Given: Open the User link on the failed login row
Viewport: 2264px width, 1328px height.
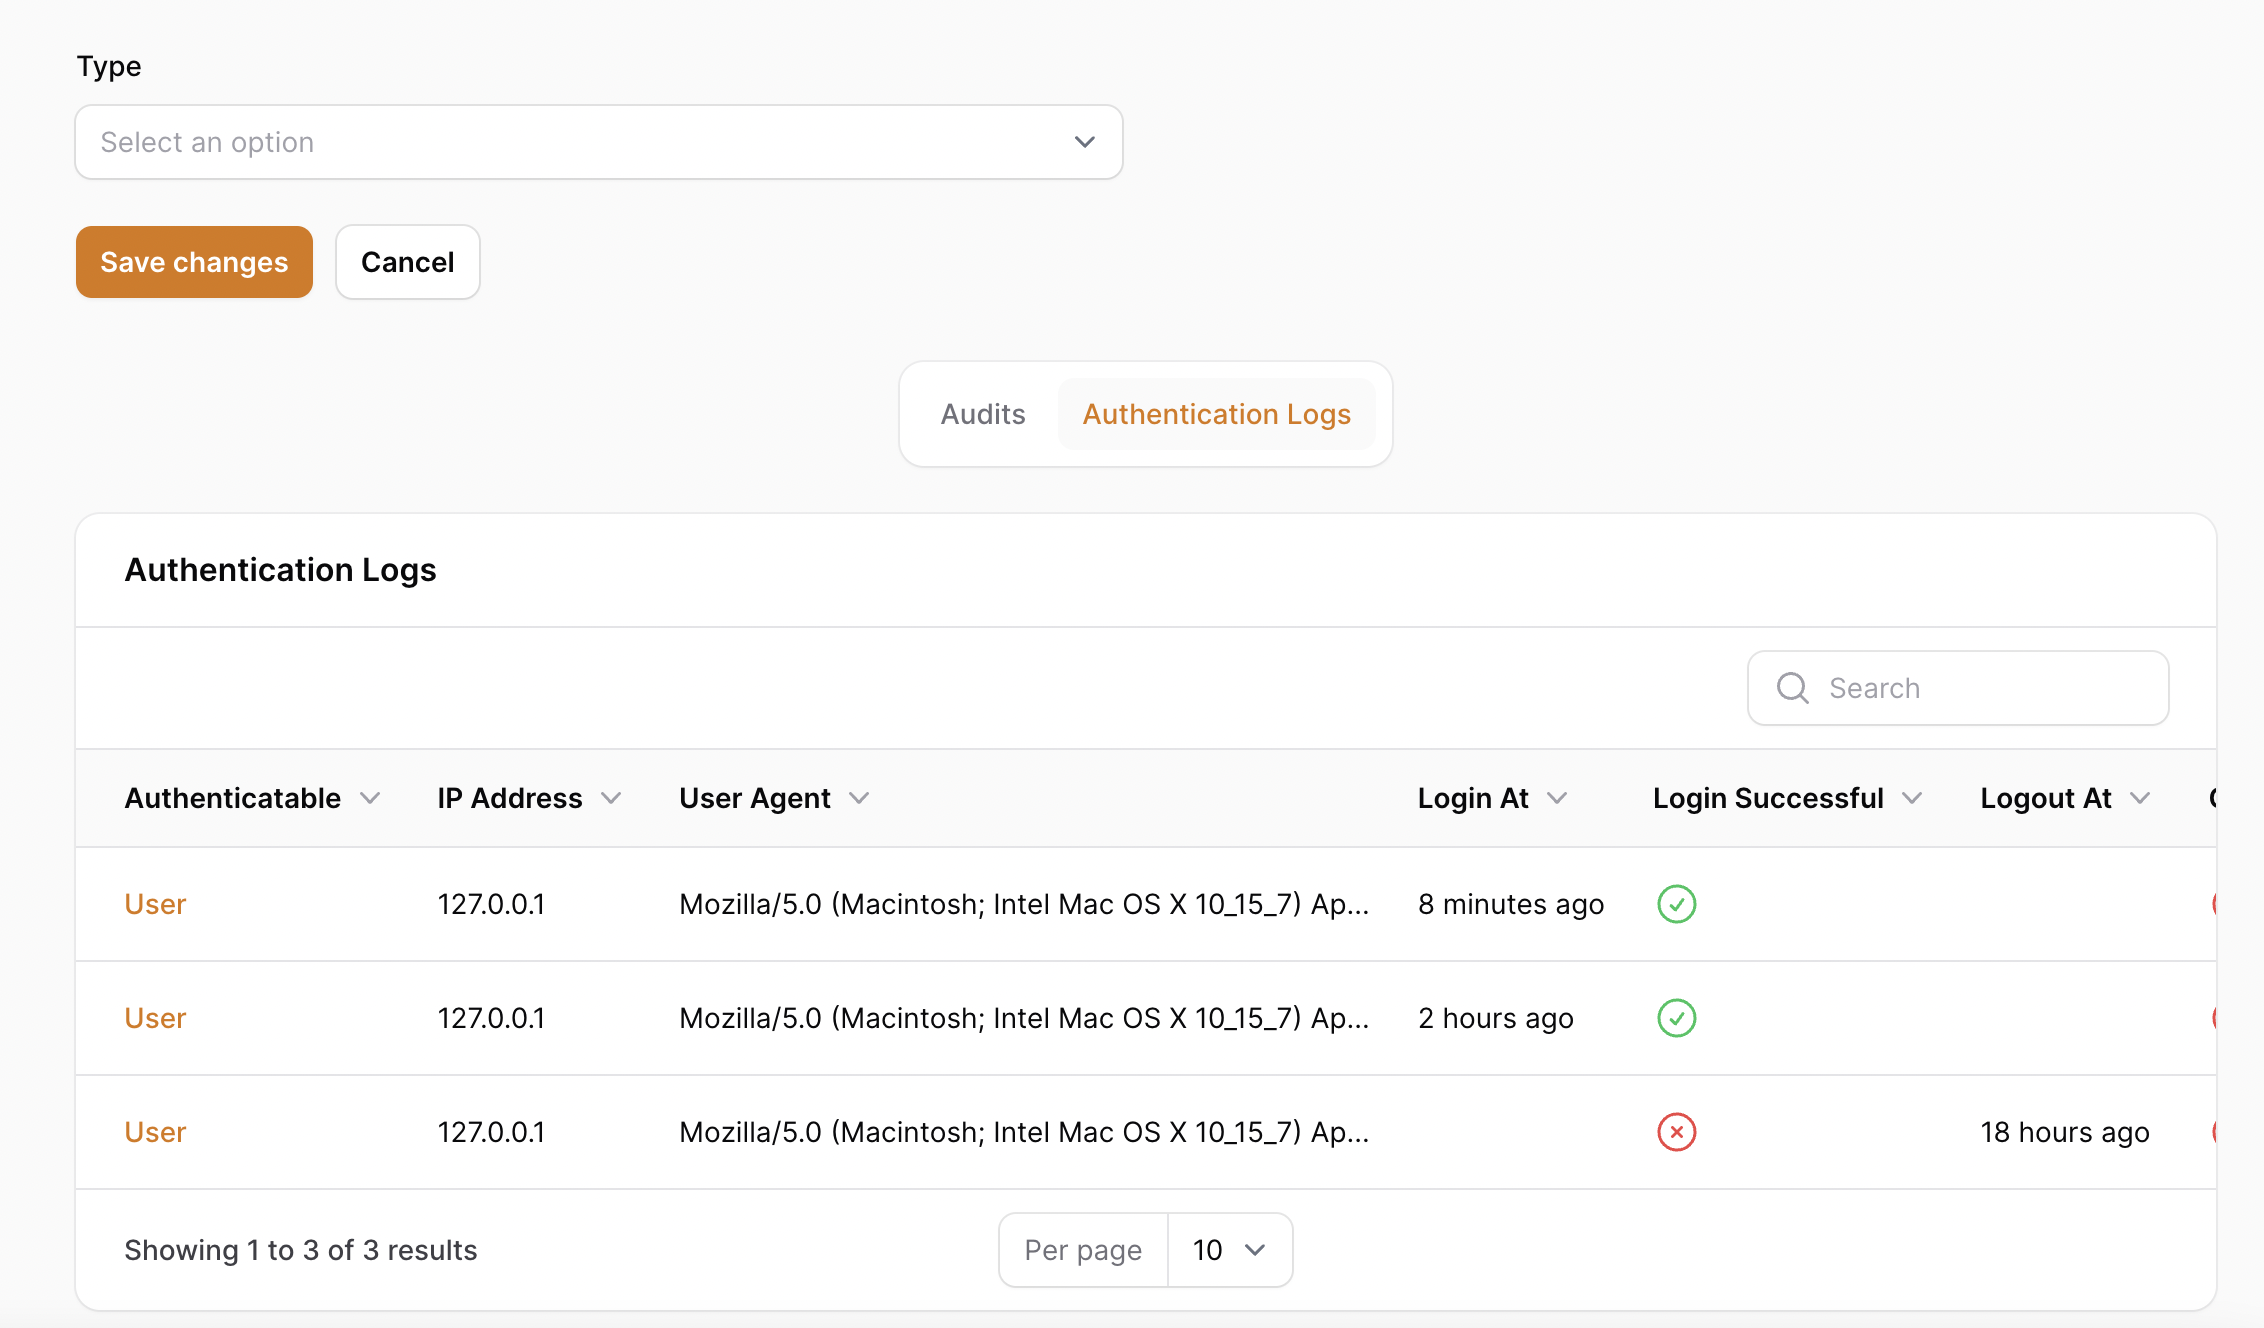Looking at the screenshot, I should [155, 1132].
